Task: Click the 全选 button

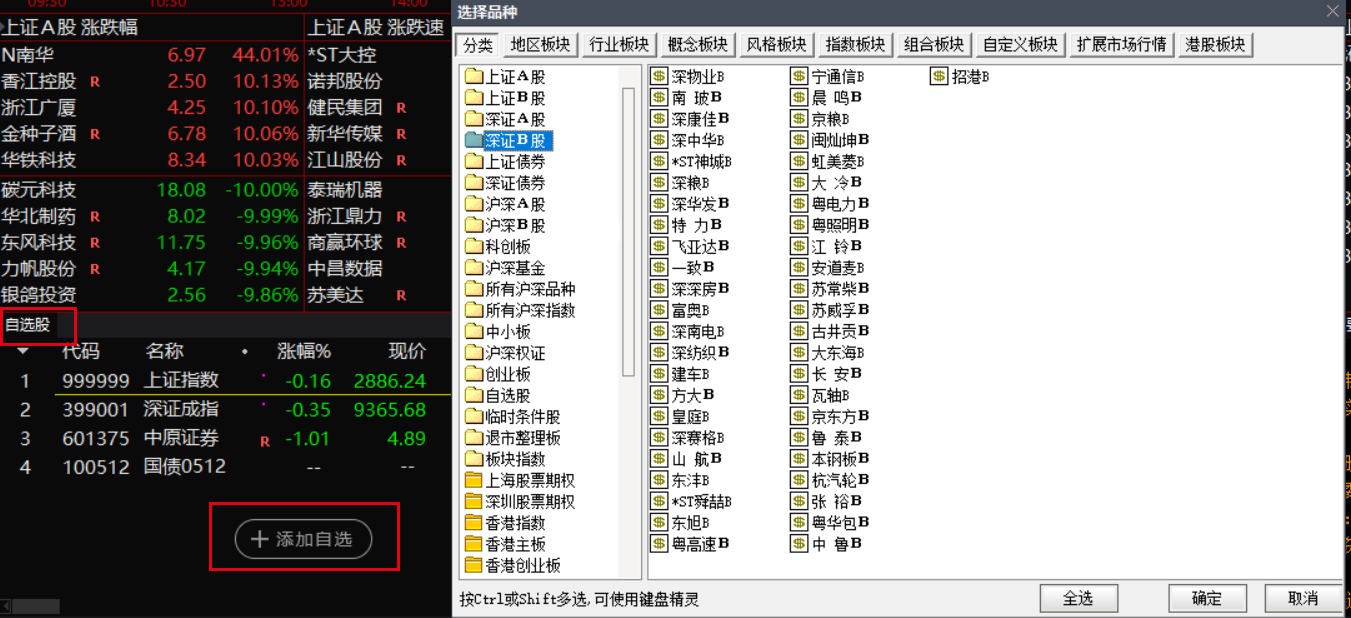Action: tap(1078, 598)
